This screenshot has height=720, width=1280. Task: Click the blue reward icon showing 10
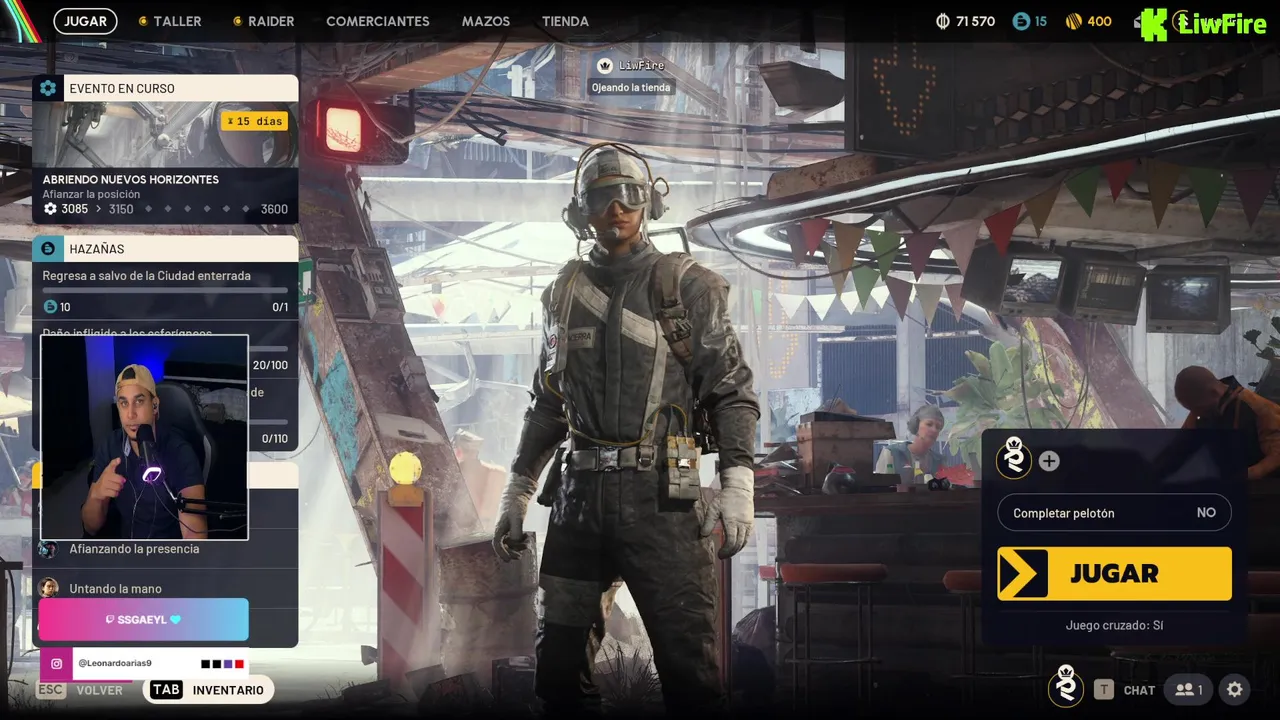[50, 307]
